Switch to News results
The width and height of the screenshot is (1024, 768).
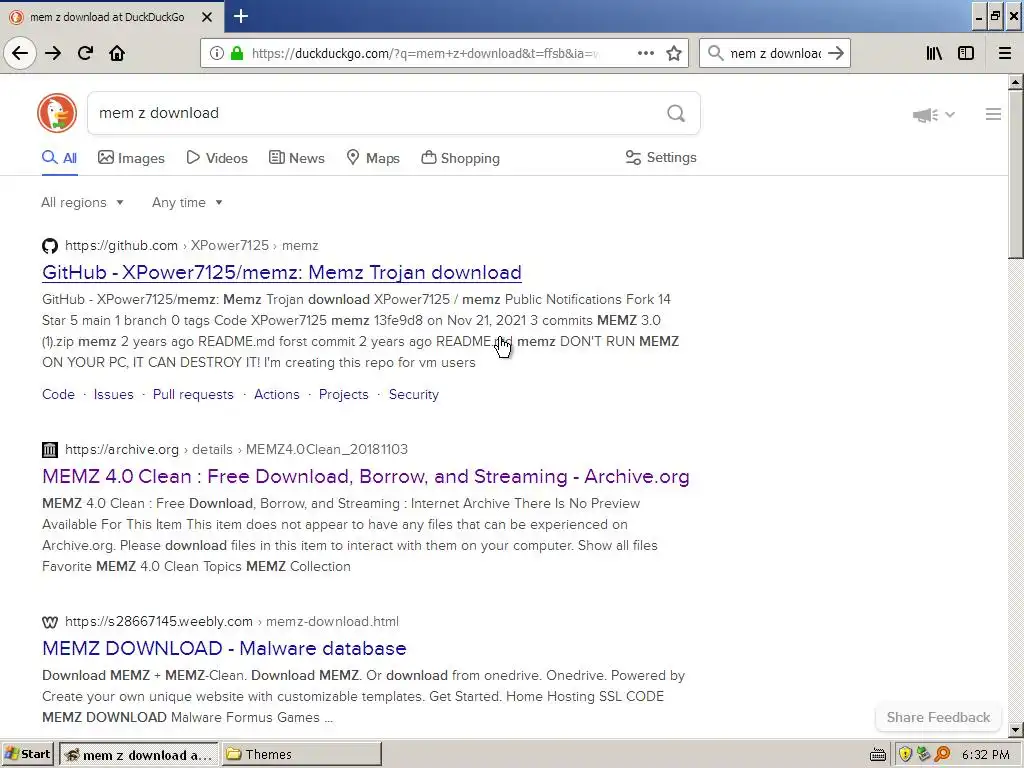point(296,158)
